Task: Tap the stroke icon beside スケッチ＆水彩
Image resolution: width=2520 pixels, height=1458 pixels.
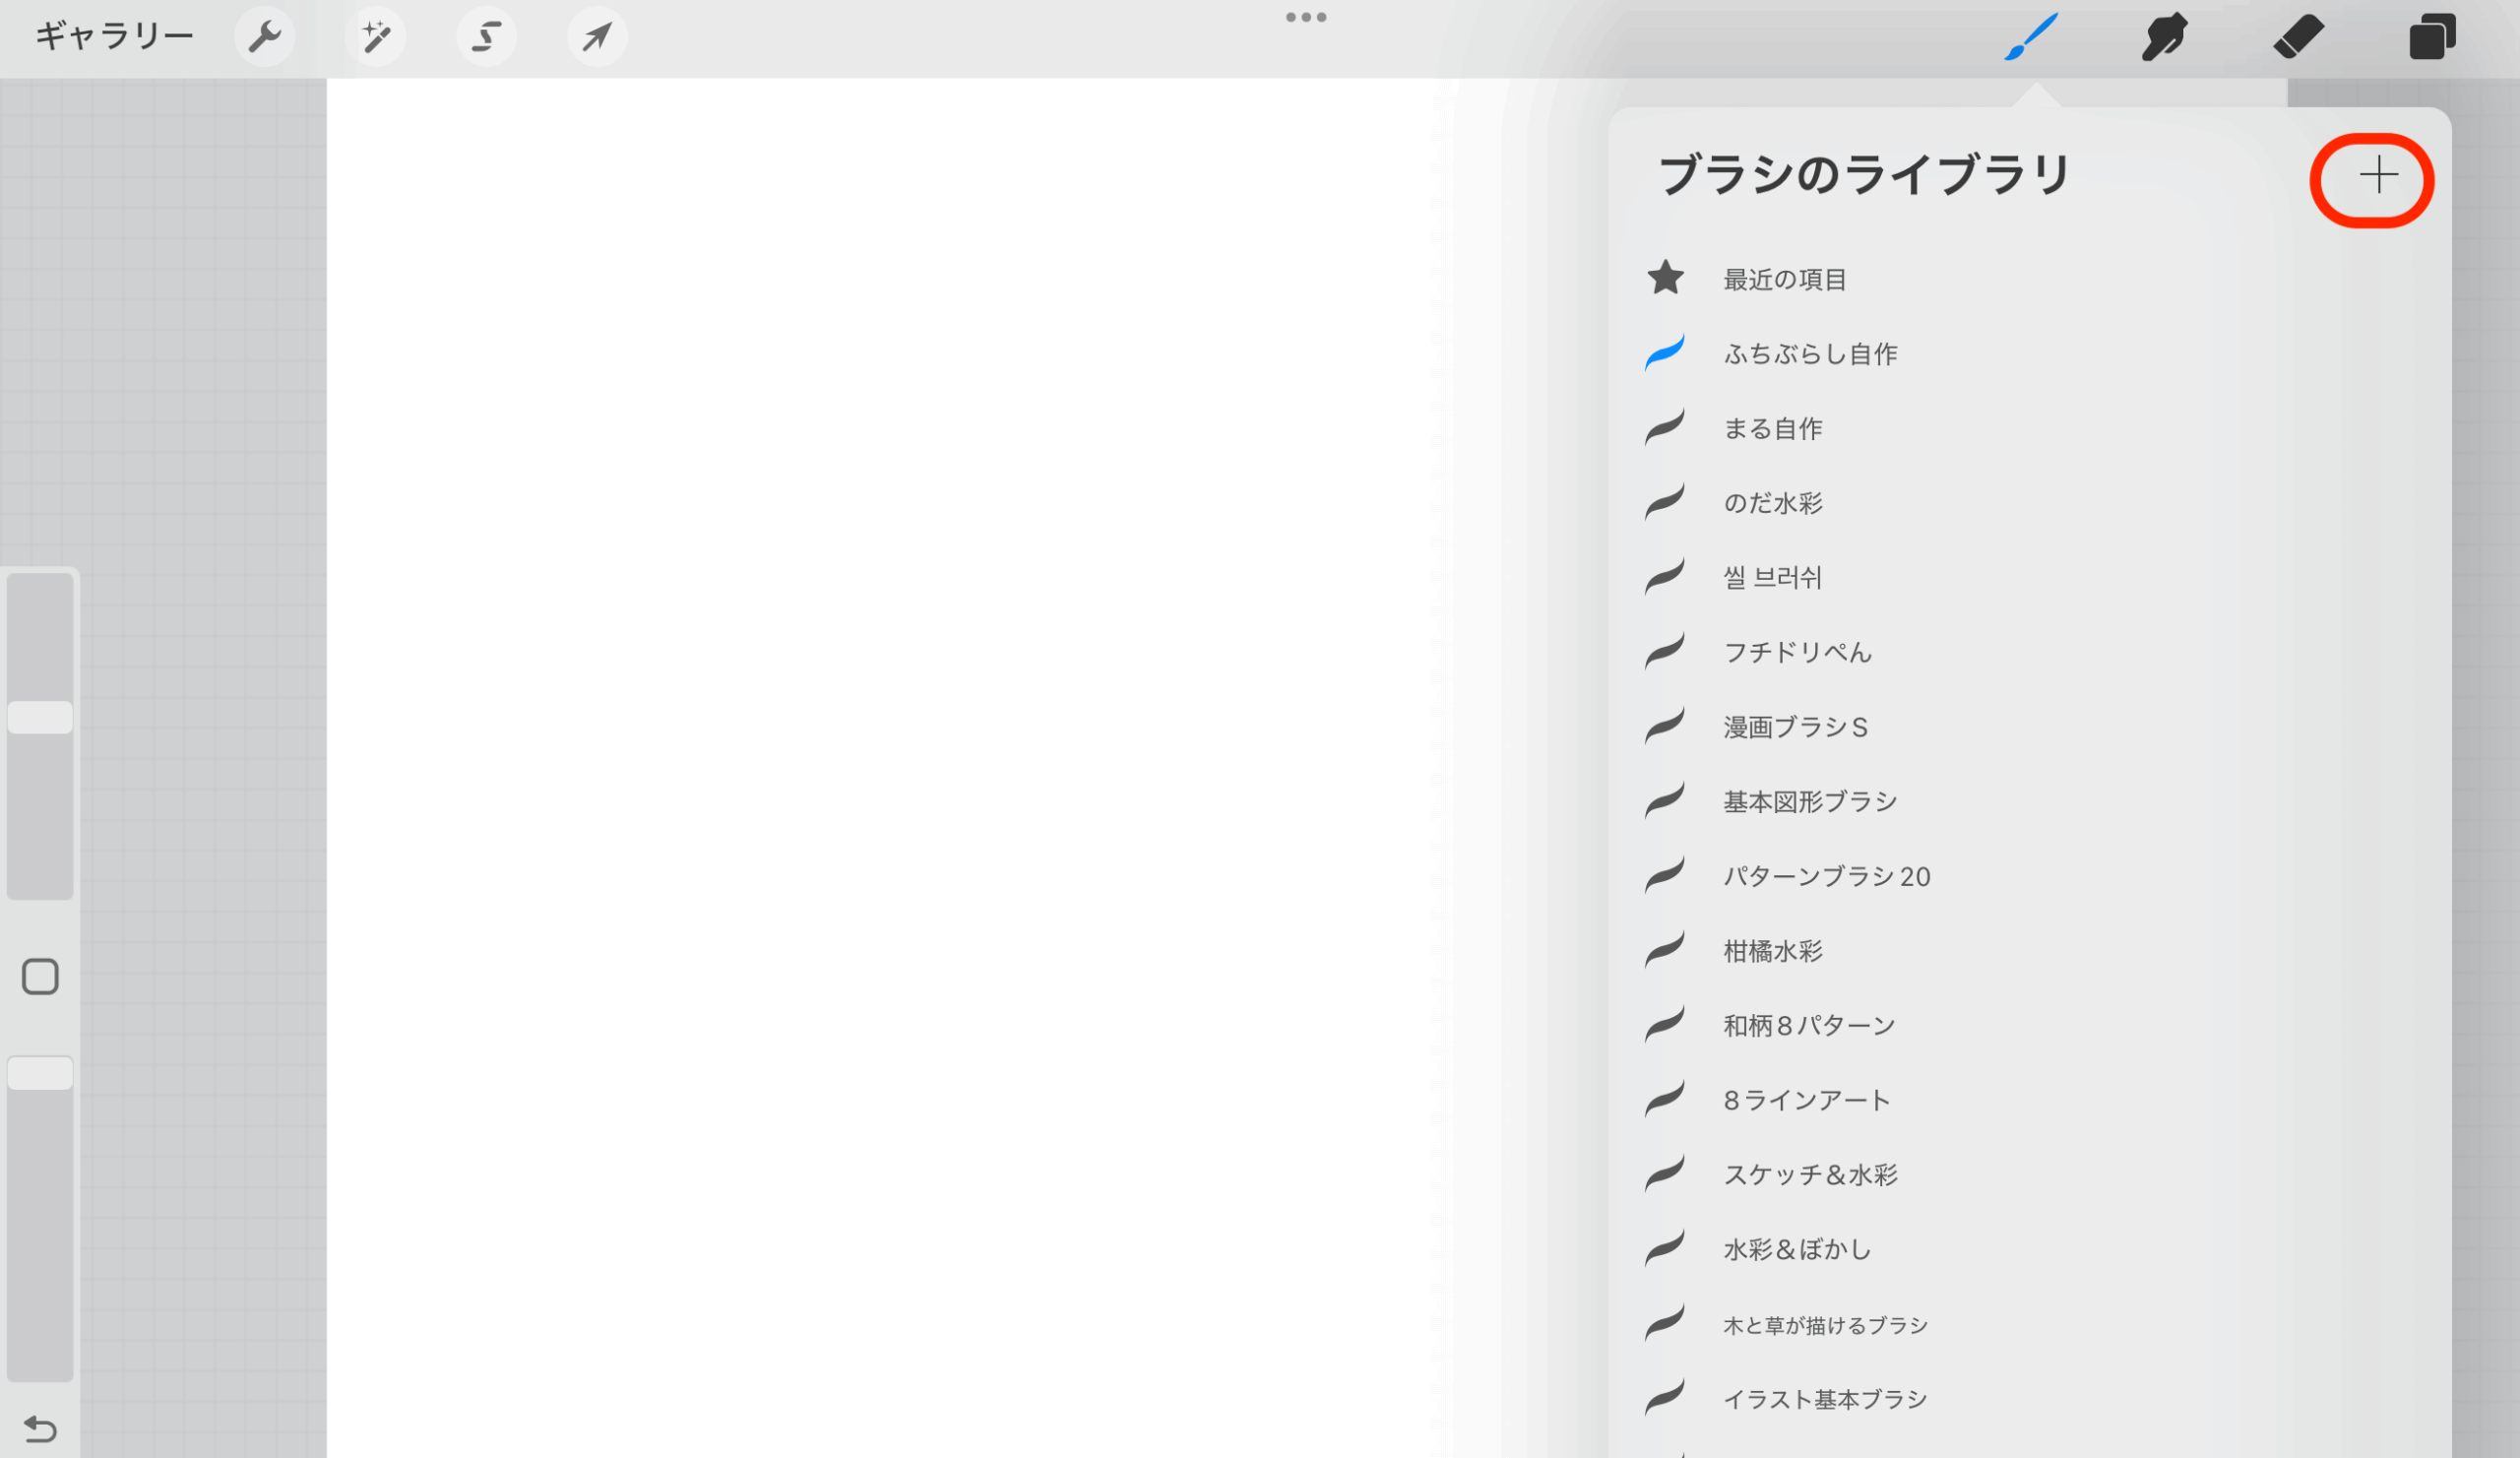Action: (1665, 1174)
